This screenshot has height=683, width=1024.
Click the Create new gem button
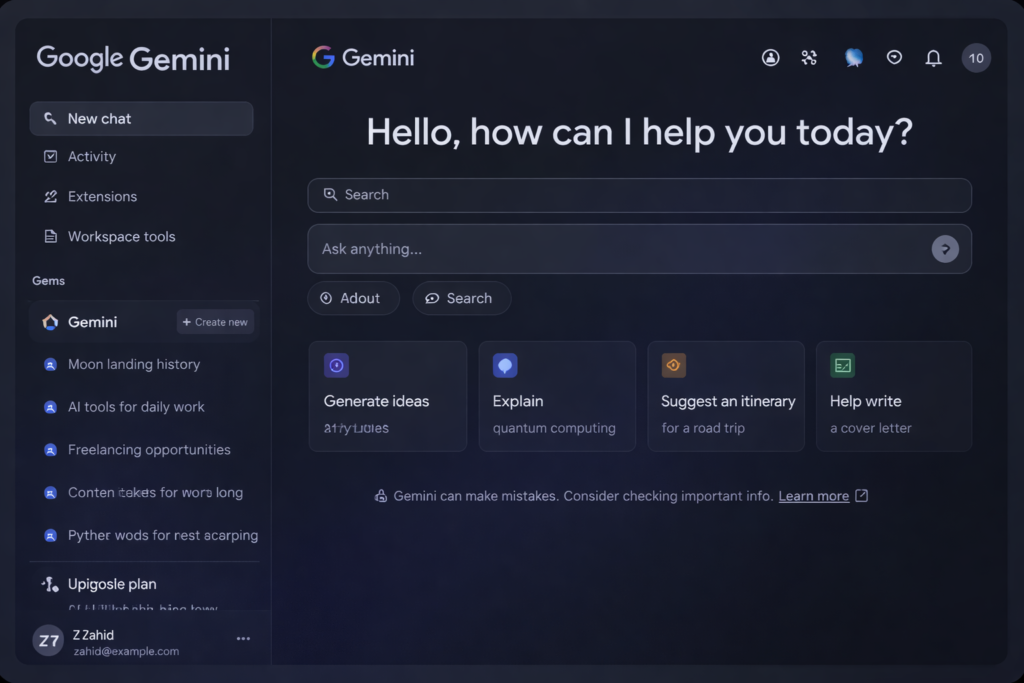215,322
